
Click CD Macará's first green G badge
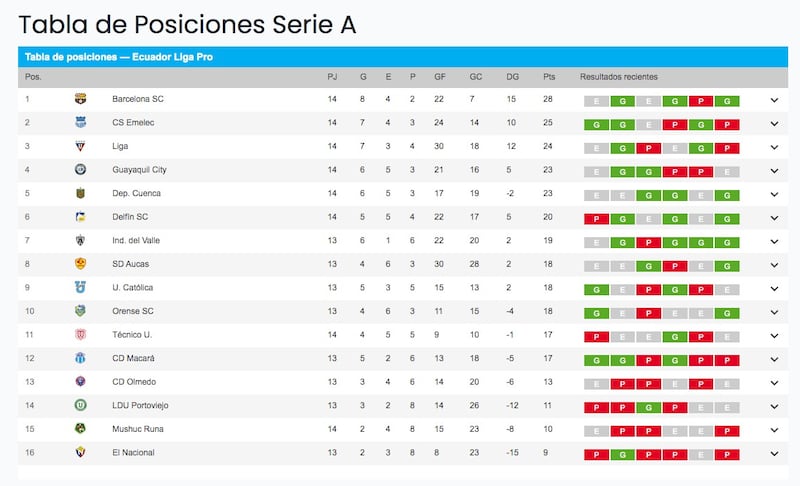[x=596, y=361]
